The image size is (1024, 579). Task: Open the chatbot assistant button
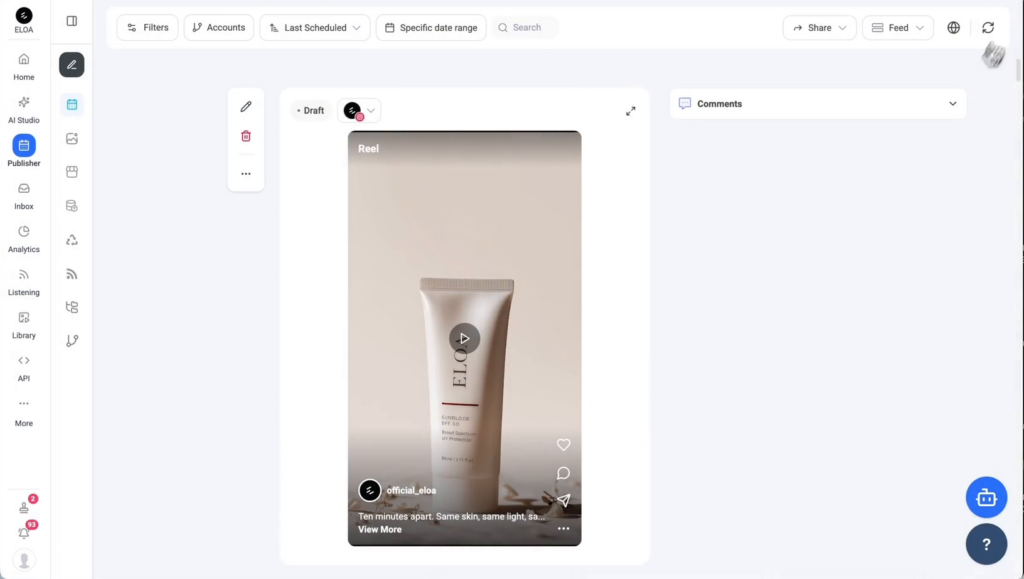[986, 497]
